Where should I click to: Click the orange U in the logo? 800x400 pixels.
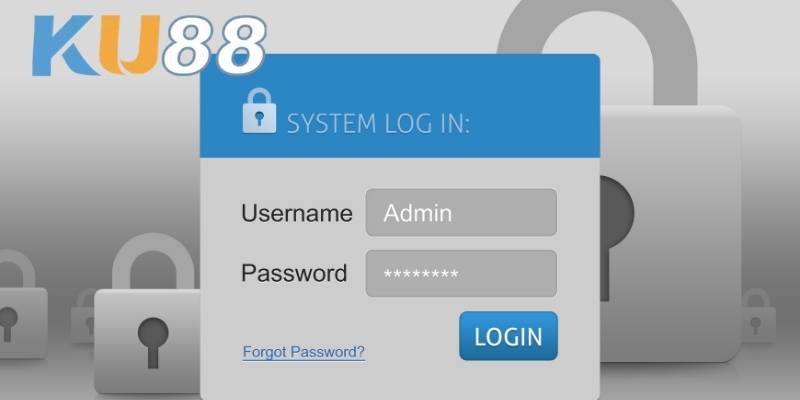130,45
